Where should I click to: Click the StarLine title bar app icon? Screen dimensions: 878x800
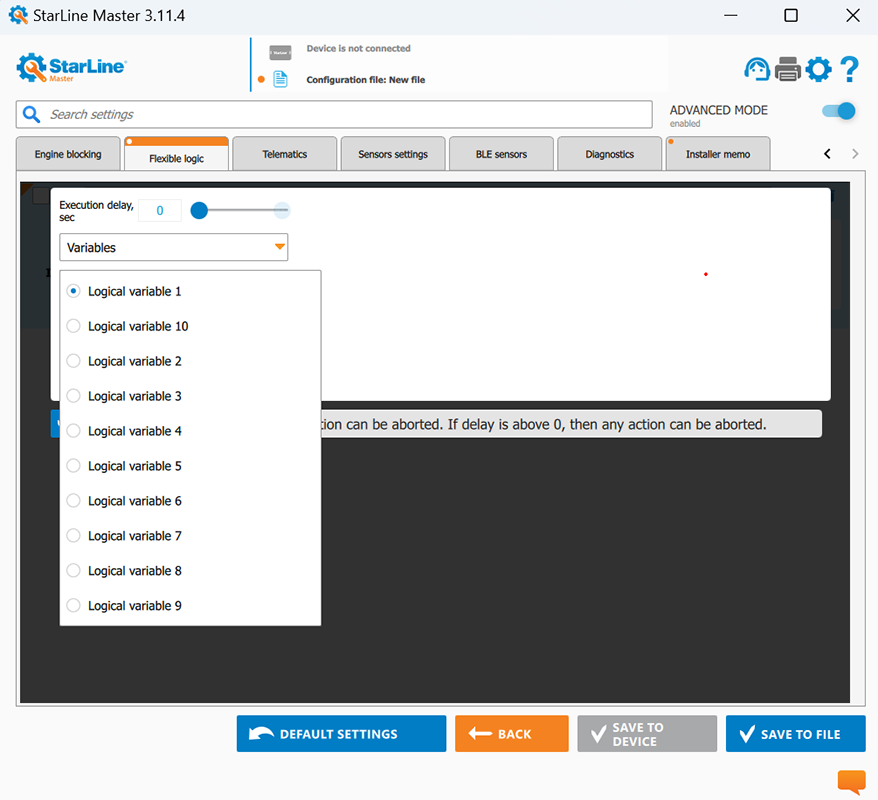(x=18, y=15)
